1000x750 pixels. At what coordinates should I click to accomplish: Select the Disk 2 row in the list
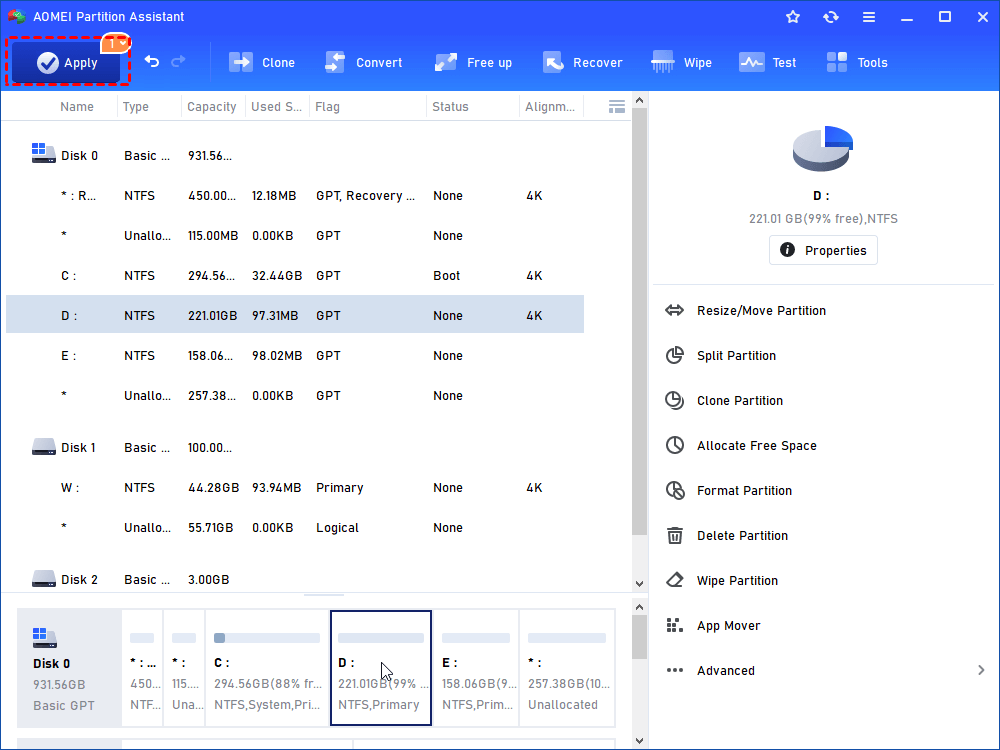(295, 579)
